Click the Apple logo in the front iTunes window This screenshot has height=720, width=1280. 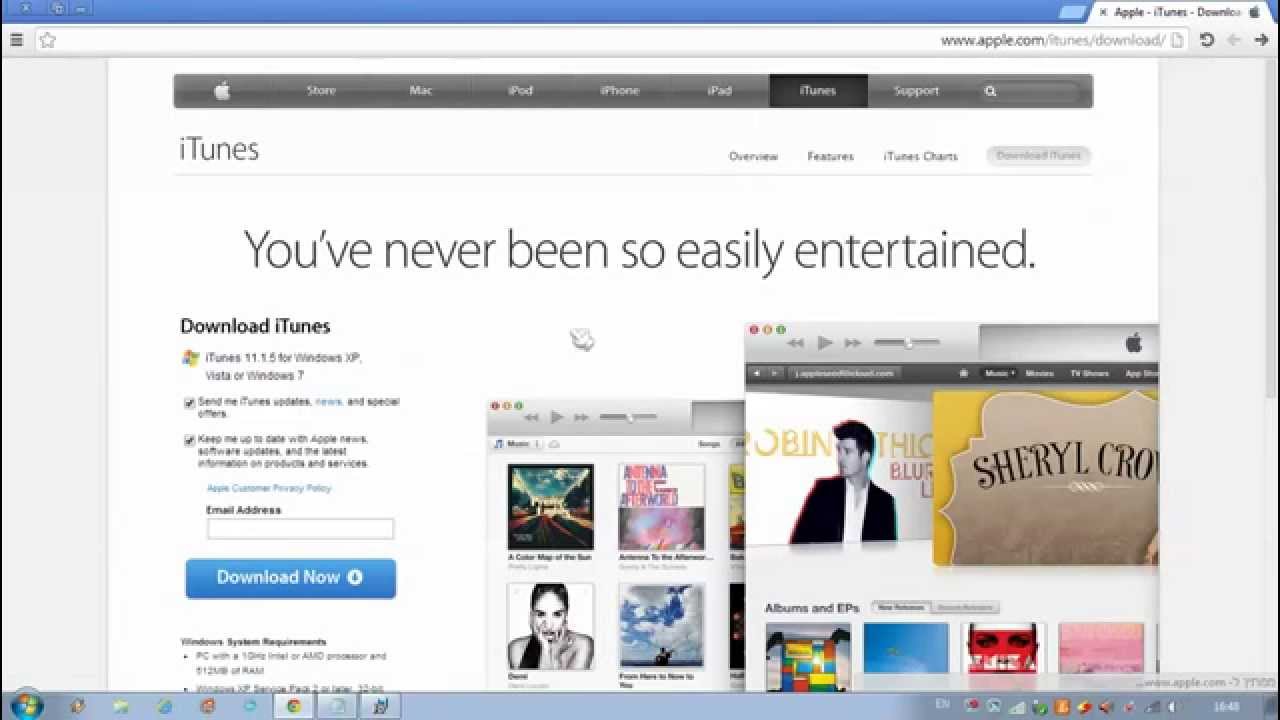[1133, 343]
